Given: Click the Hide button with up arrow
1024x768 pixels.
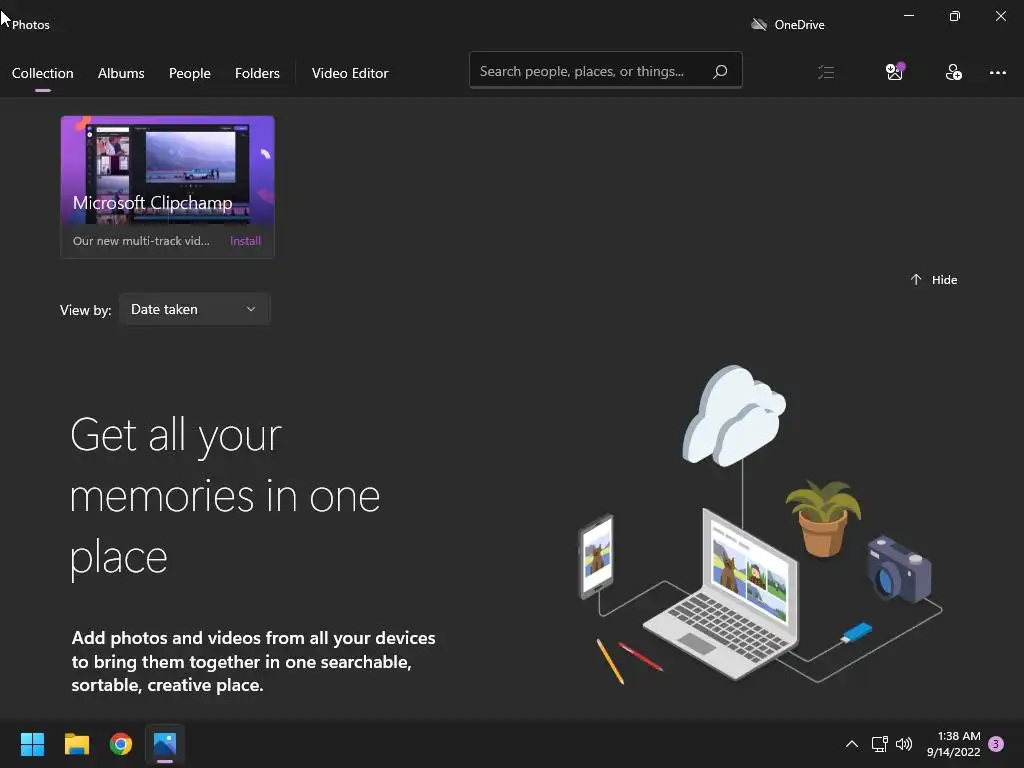Looking at the screenshot, I should click(x=934, y=280).
